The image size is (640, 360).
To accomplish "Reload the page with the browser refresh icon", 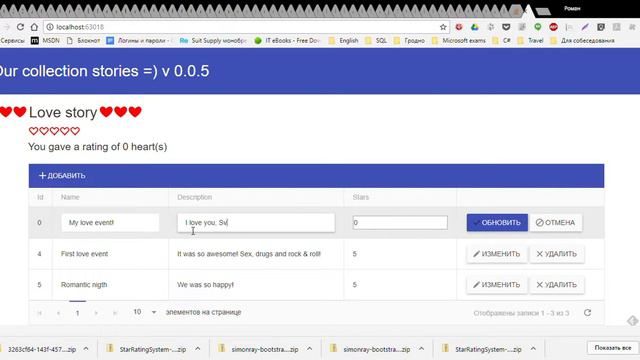I will (x=20, y=27).
